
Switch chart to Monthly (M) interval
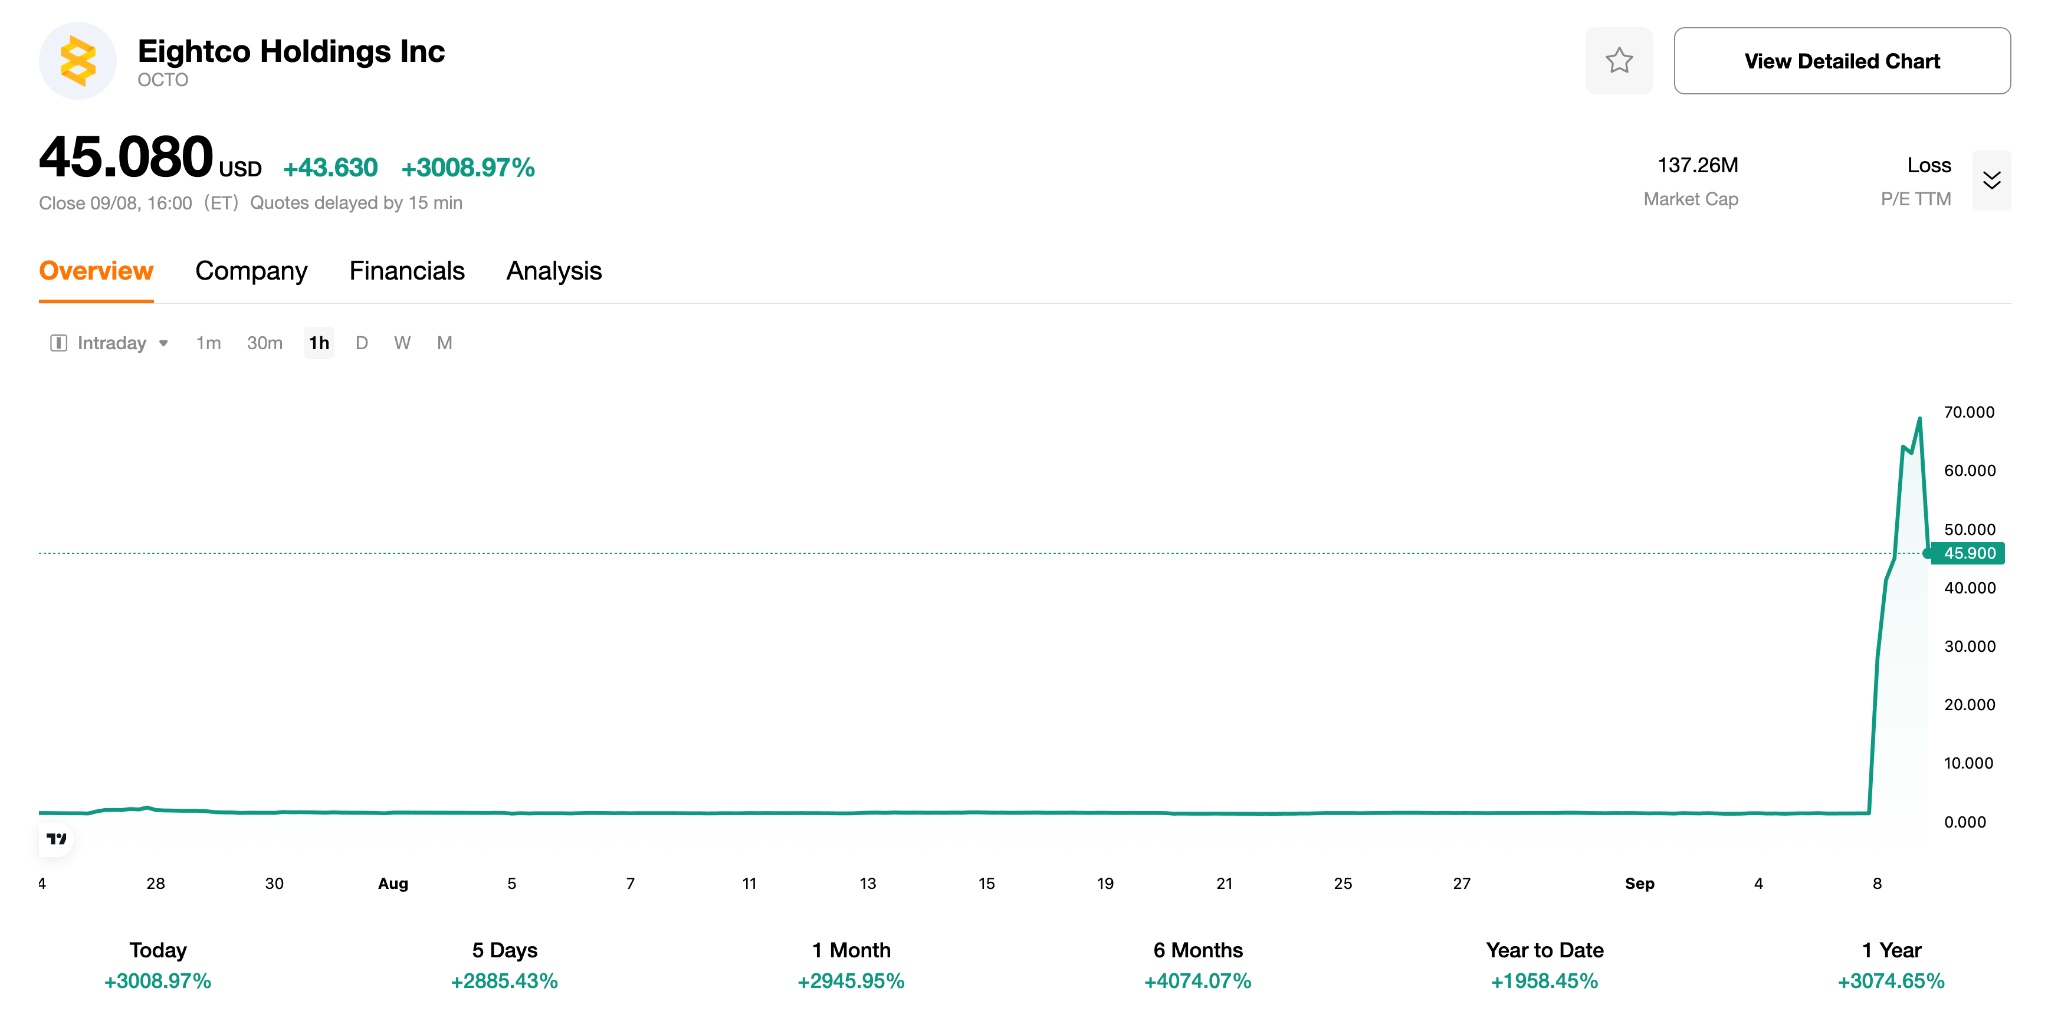pos(444,343)
